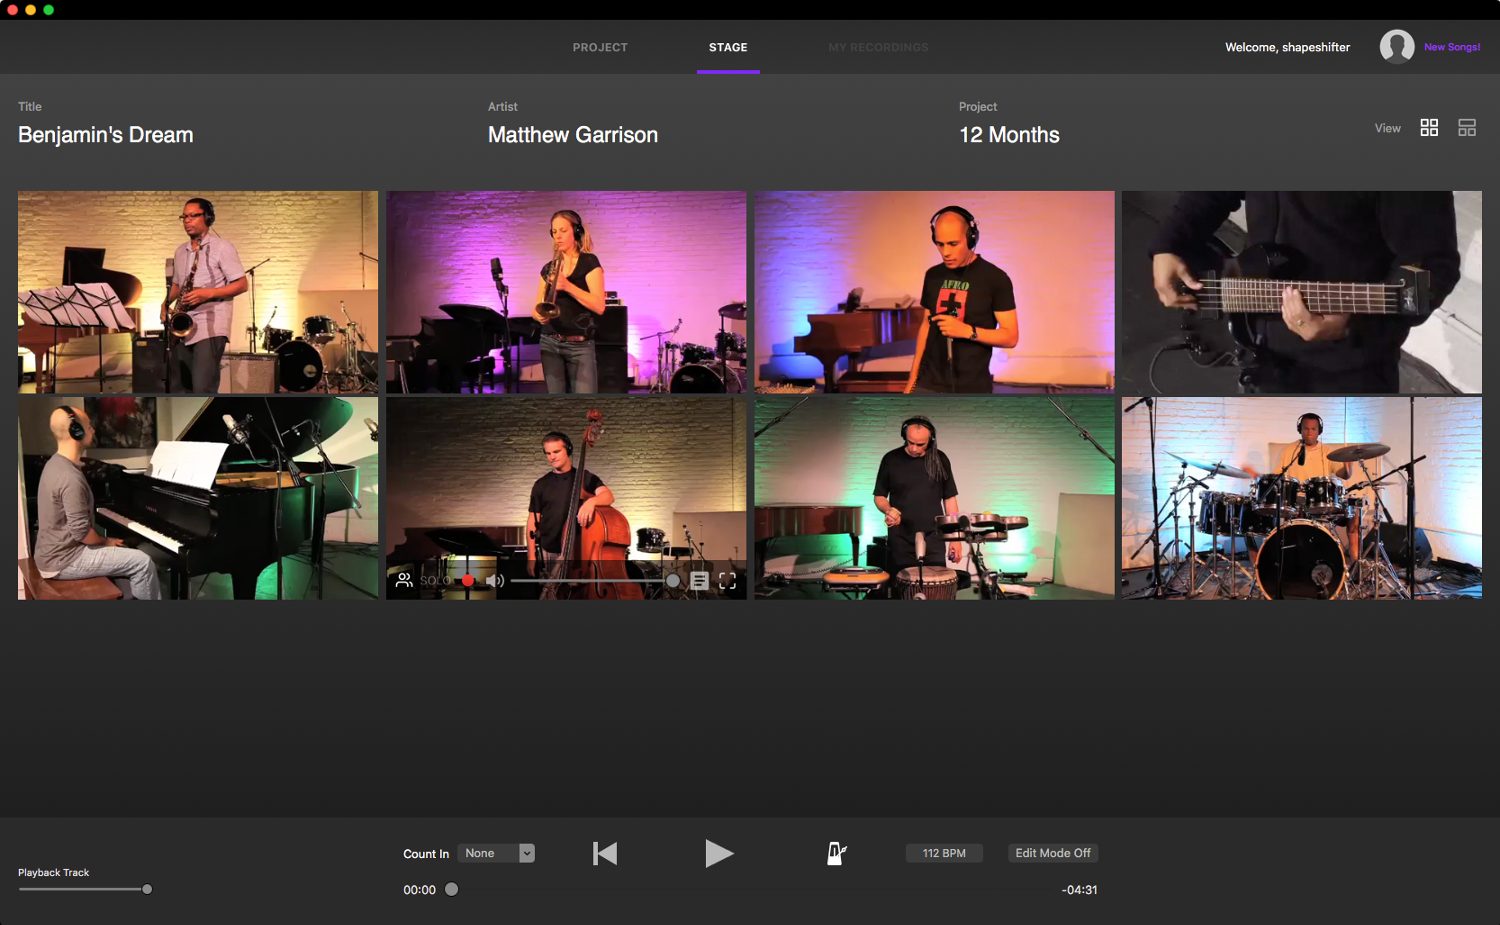Follow the New Songs! link
Image resolution: width=1500 pixels, height=925 pixels.
click(x=1451, y=46)
